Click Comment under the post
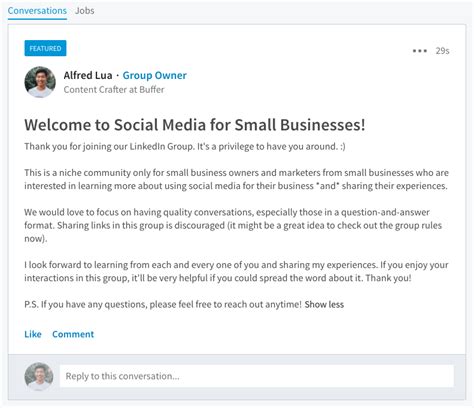Viewport: 474px width, 408px height. point(73,334)
